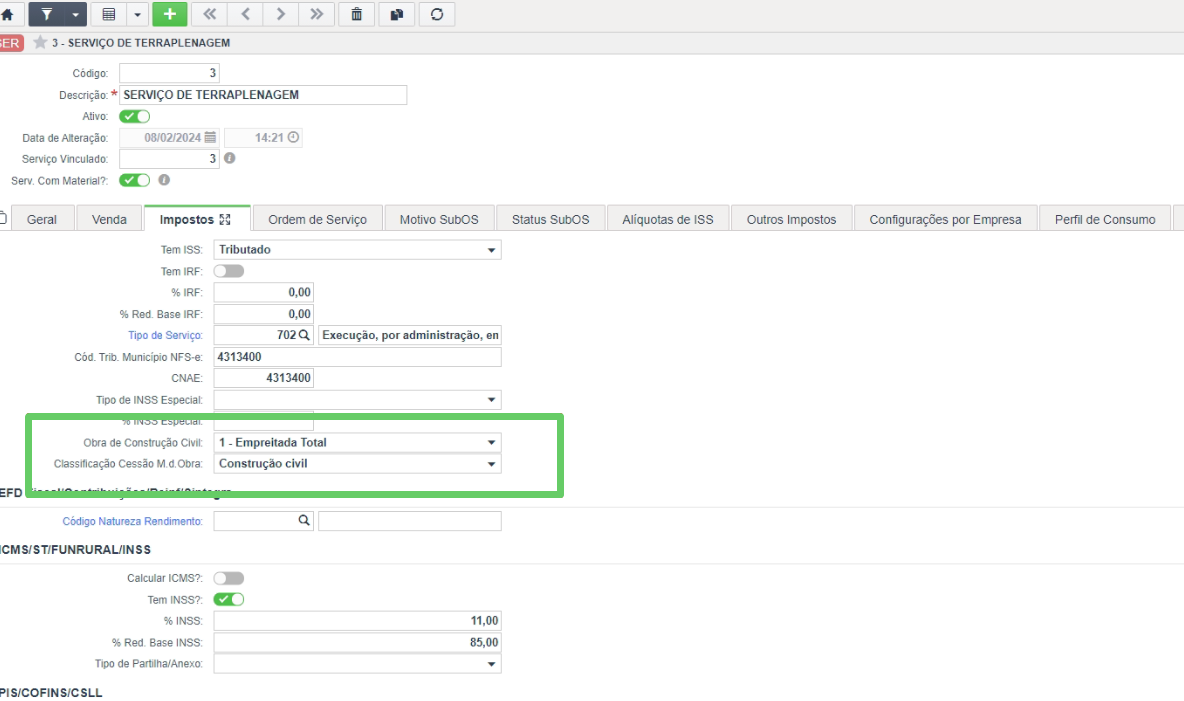Search Código Natureza Rendimento magnifier

304,520
